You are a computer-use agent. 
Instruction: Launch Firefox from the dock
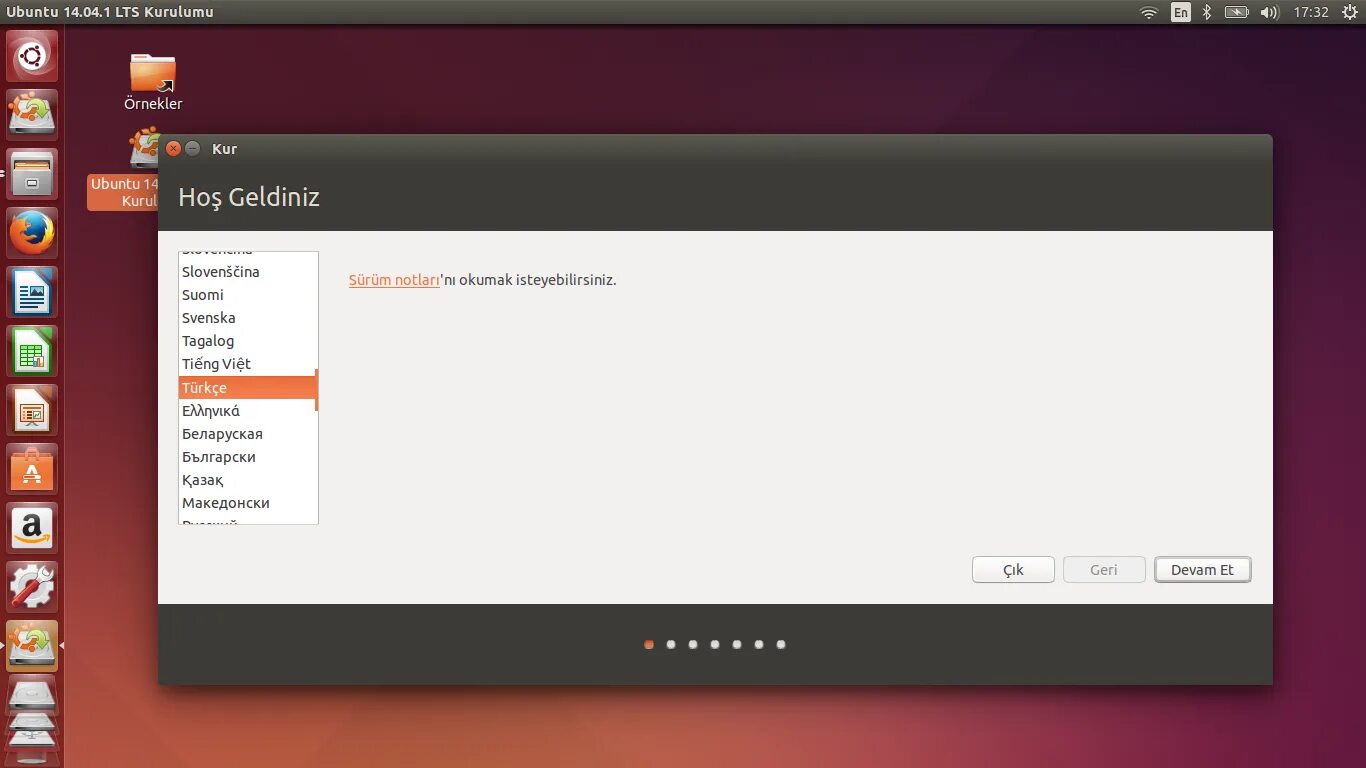(x=32, y=233)
